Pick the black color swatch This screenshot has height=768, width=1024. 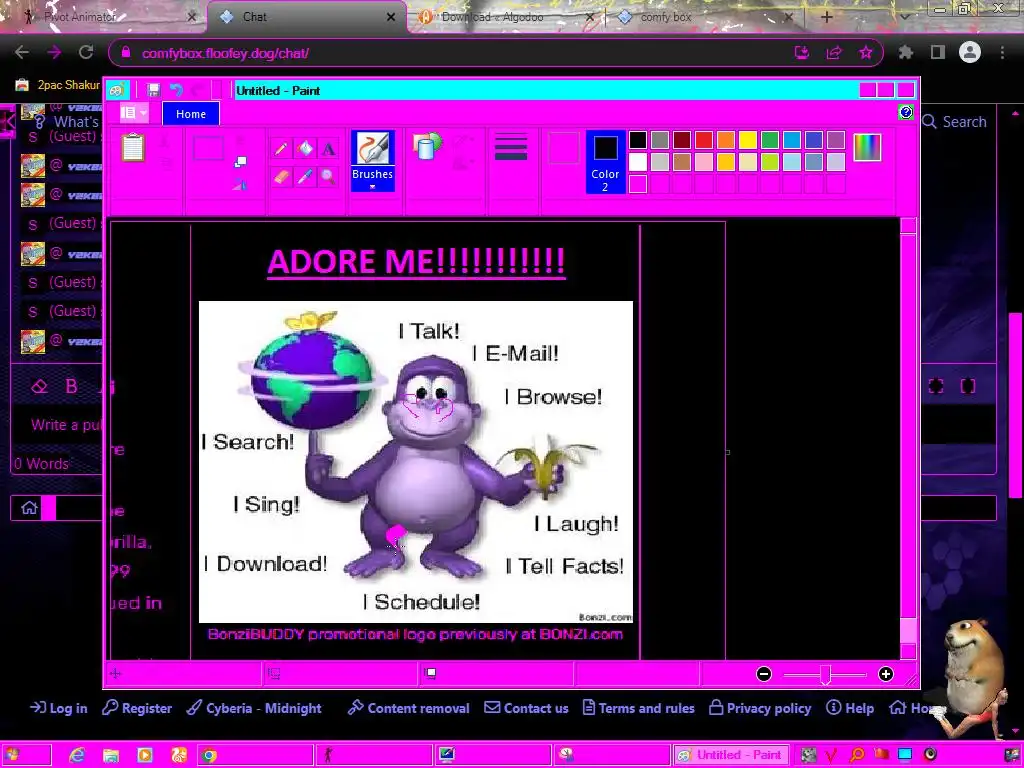pos(638,140)
